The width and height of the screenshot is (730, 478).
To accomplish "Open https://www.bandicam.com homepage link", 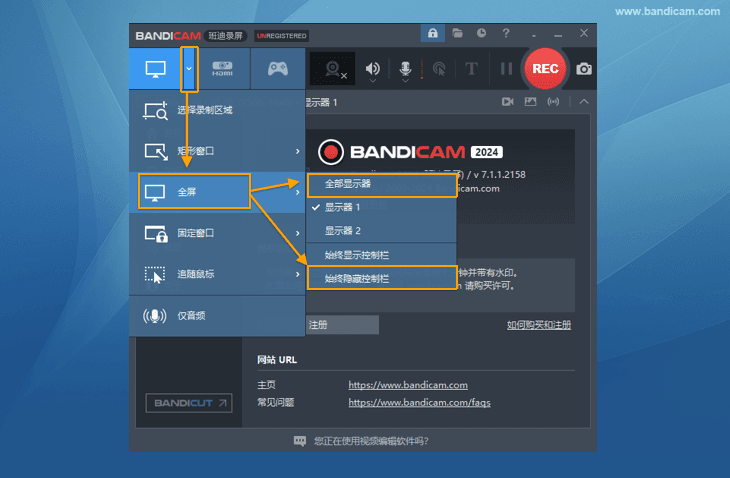I will [408, 385].
